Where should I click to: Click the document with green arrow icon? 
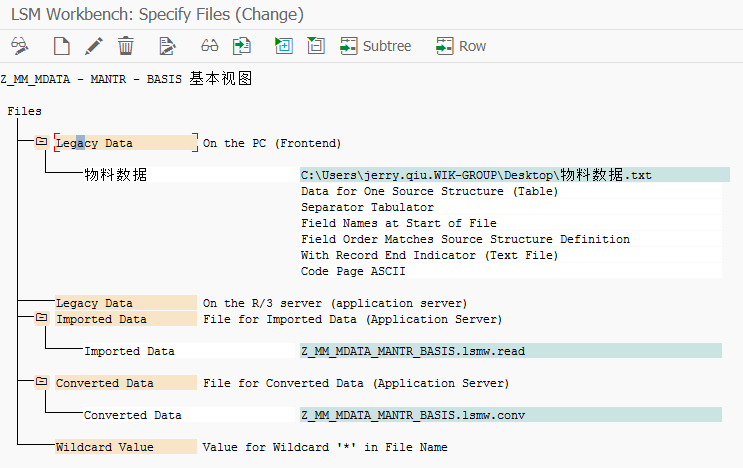pyautogui.click(x=242, y=46)
